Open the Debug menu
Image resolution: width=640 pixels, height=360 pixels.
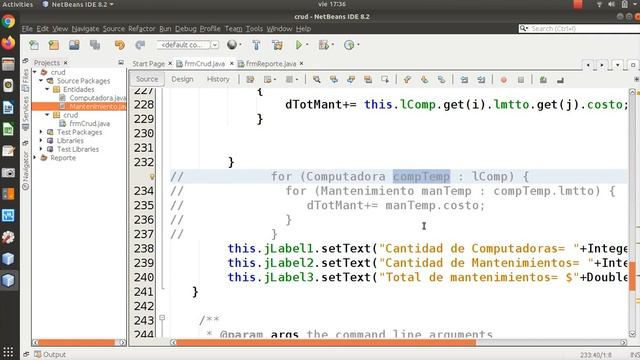[186, 29]
